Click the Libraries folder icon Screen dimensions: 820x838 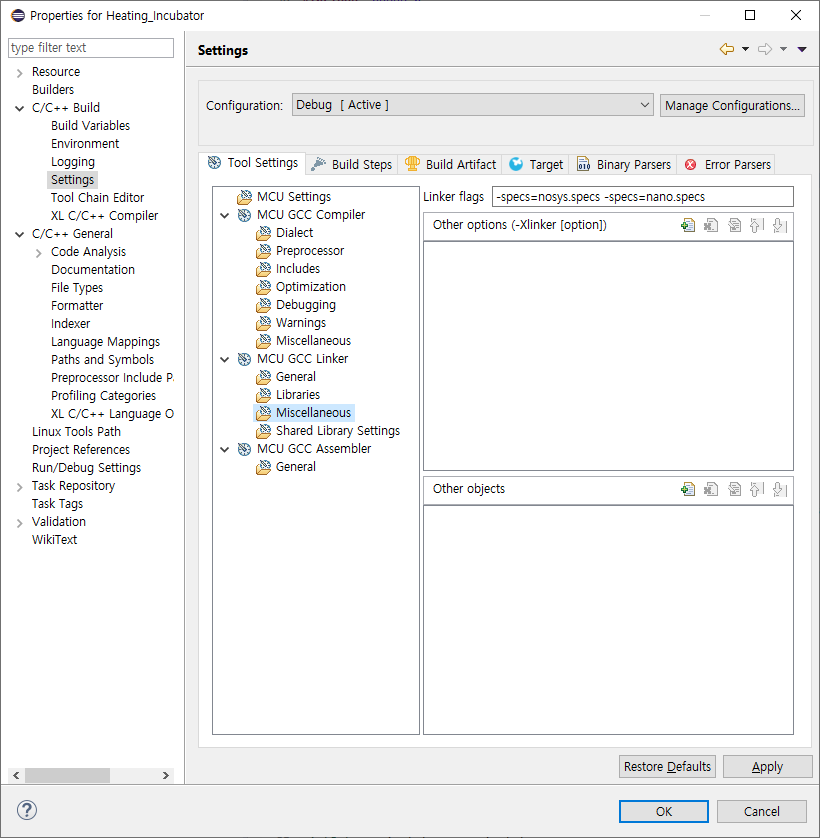pos(264,395)
